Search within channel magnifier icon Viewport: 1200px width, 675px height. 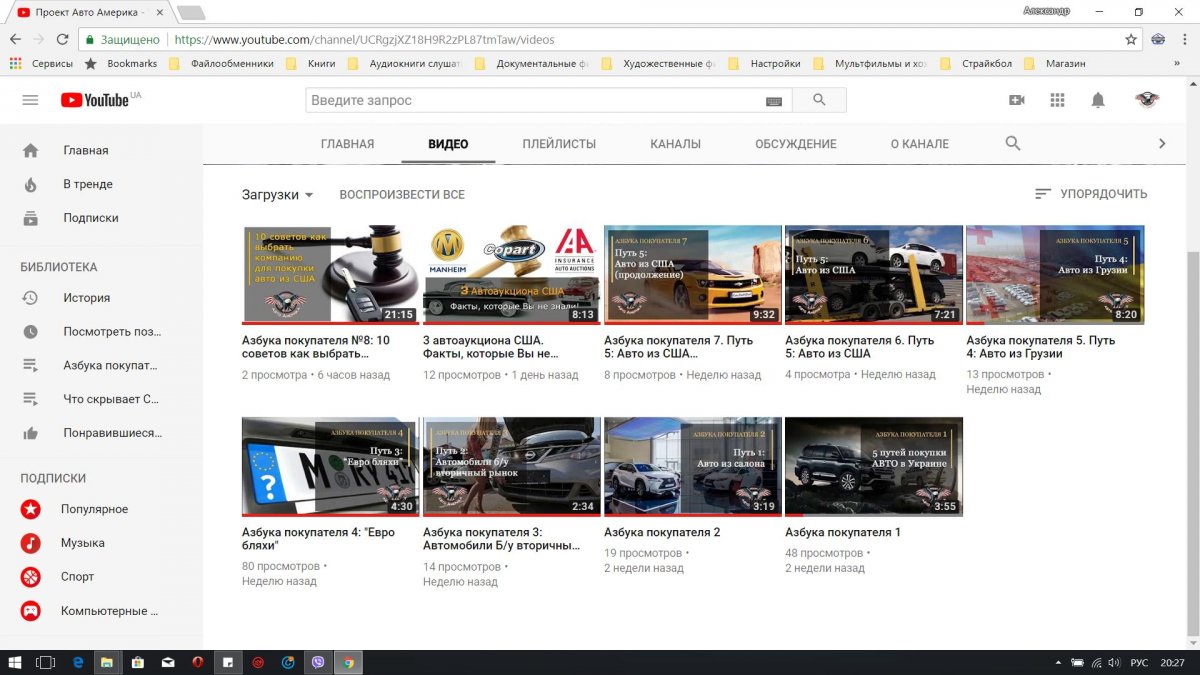(1013, 143)
